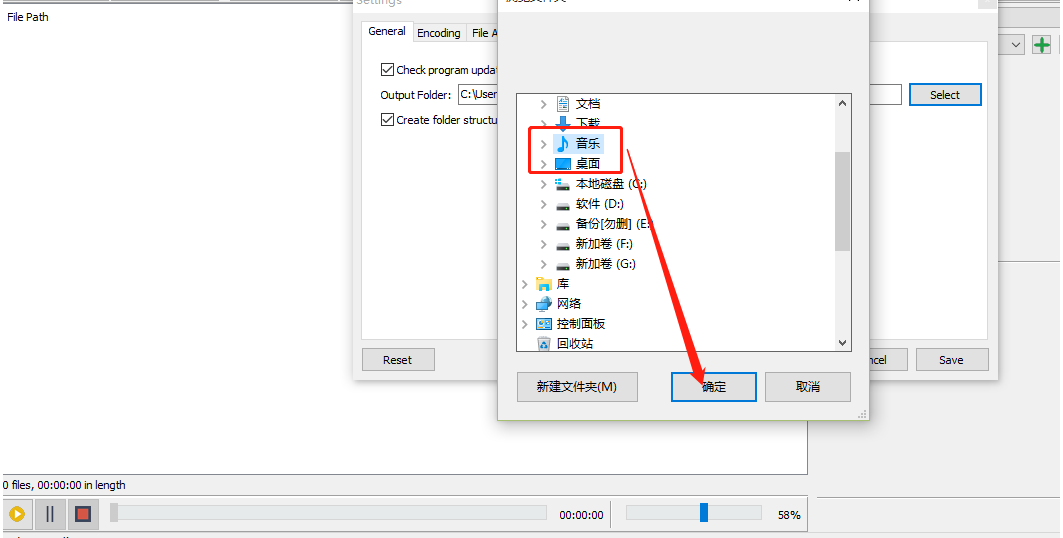The height and width of the screenshot is (538, 1063).
Task: Confirm folder with 确定 button
Action: tap(714, 387)
